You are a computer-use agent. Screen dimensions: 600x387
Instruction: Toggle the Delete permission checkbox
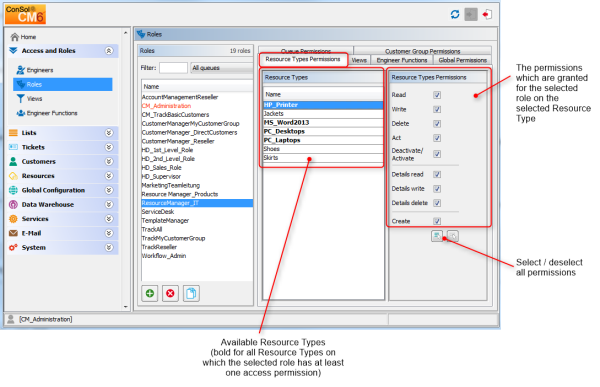click(x=437, y=124)
